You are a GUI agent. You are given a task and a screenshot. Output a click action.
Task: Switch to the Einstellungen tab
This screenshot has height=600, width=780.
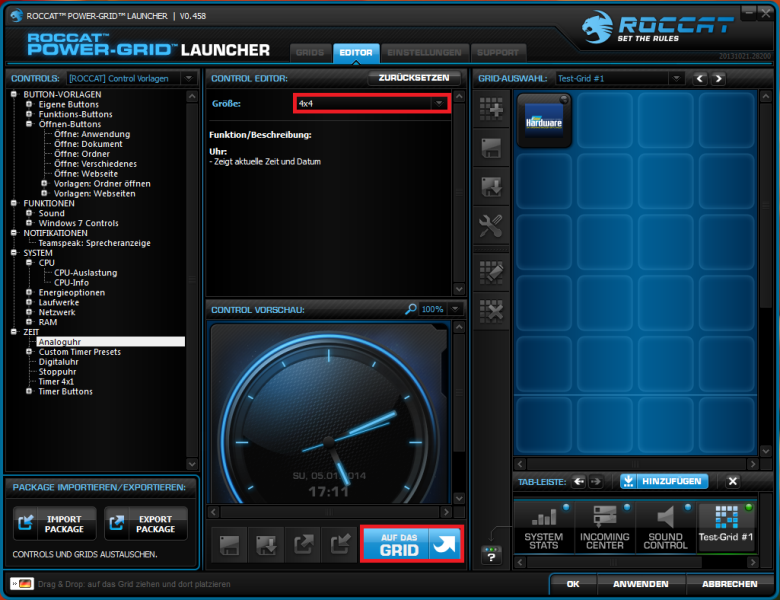coord(424,53)
